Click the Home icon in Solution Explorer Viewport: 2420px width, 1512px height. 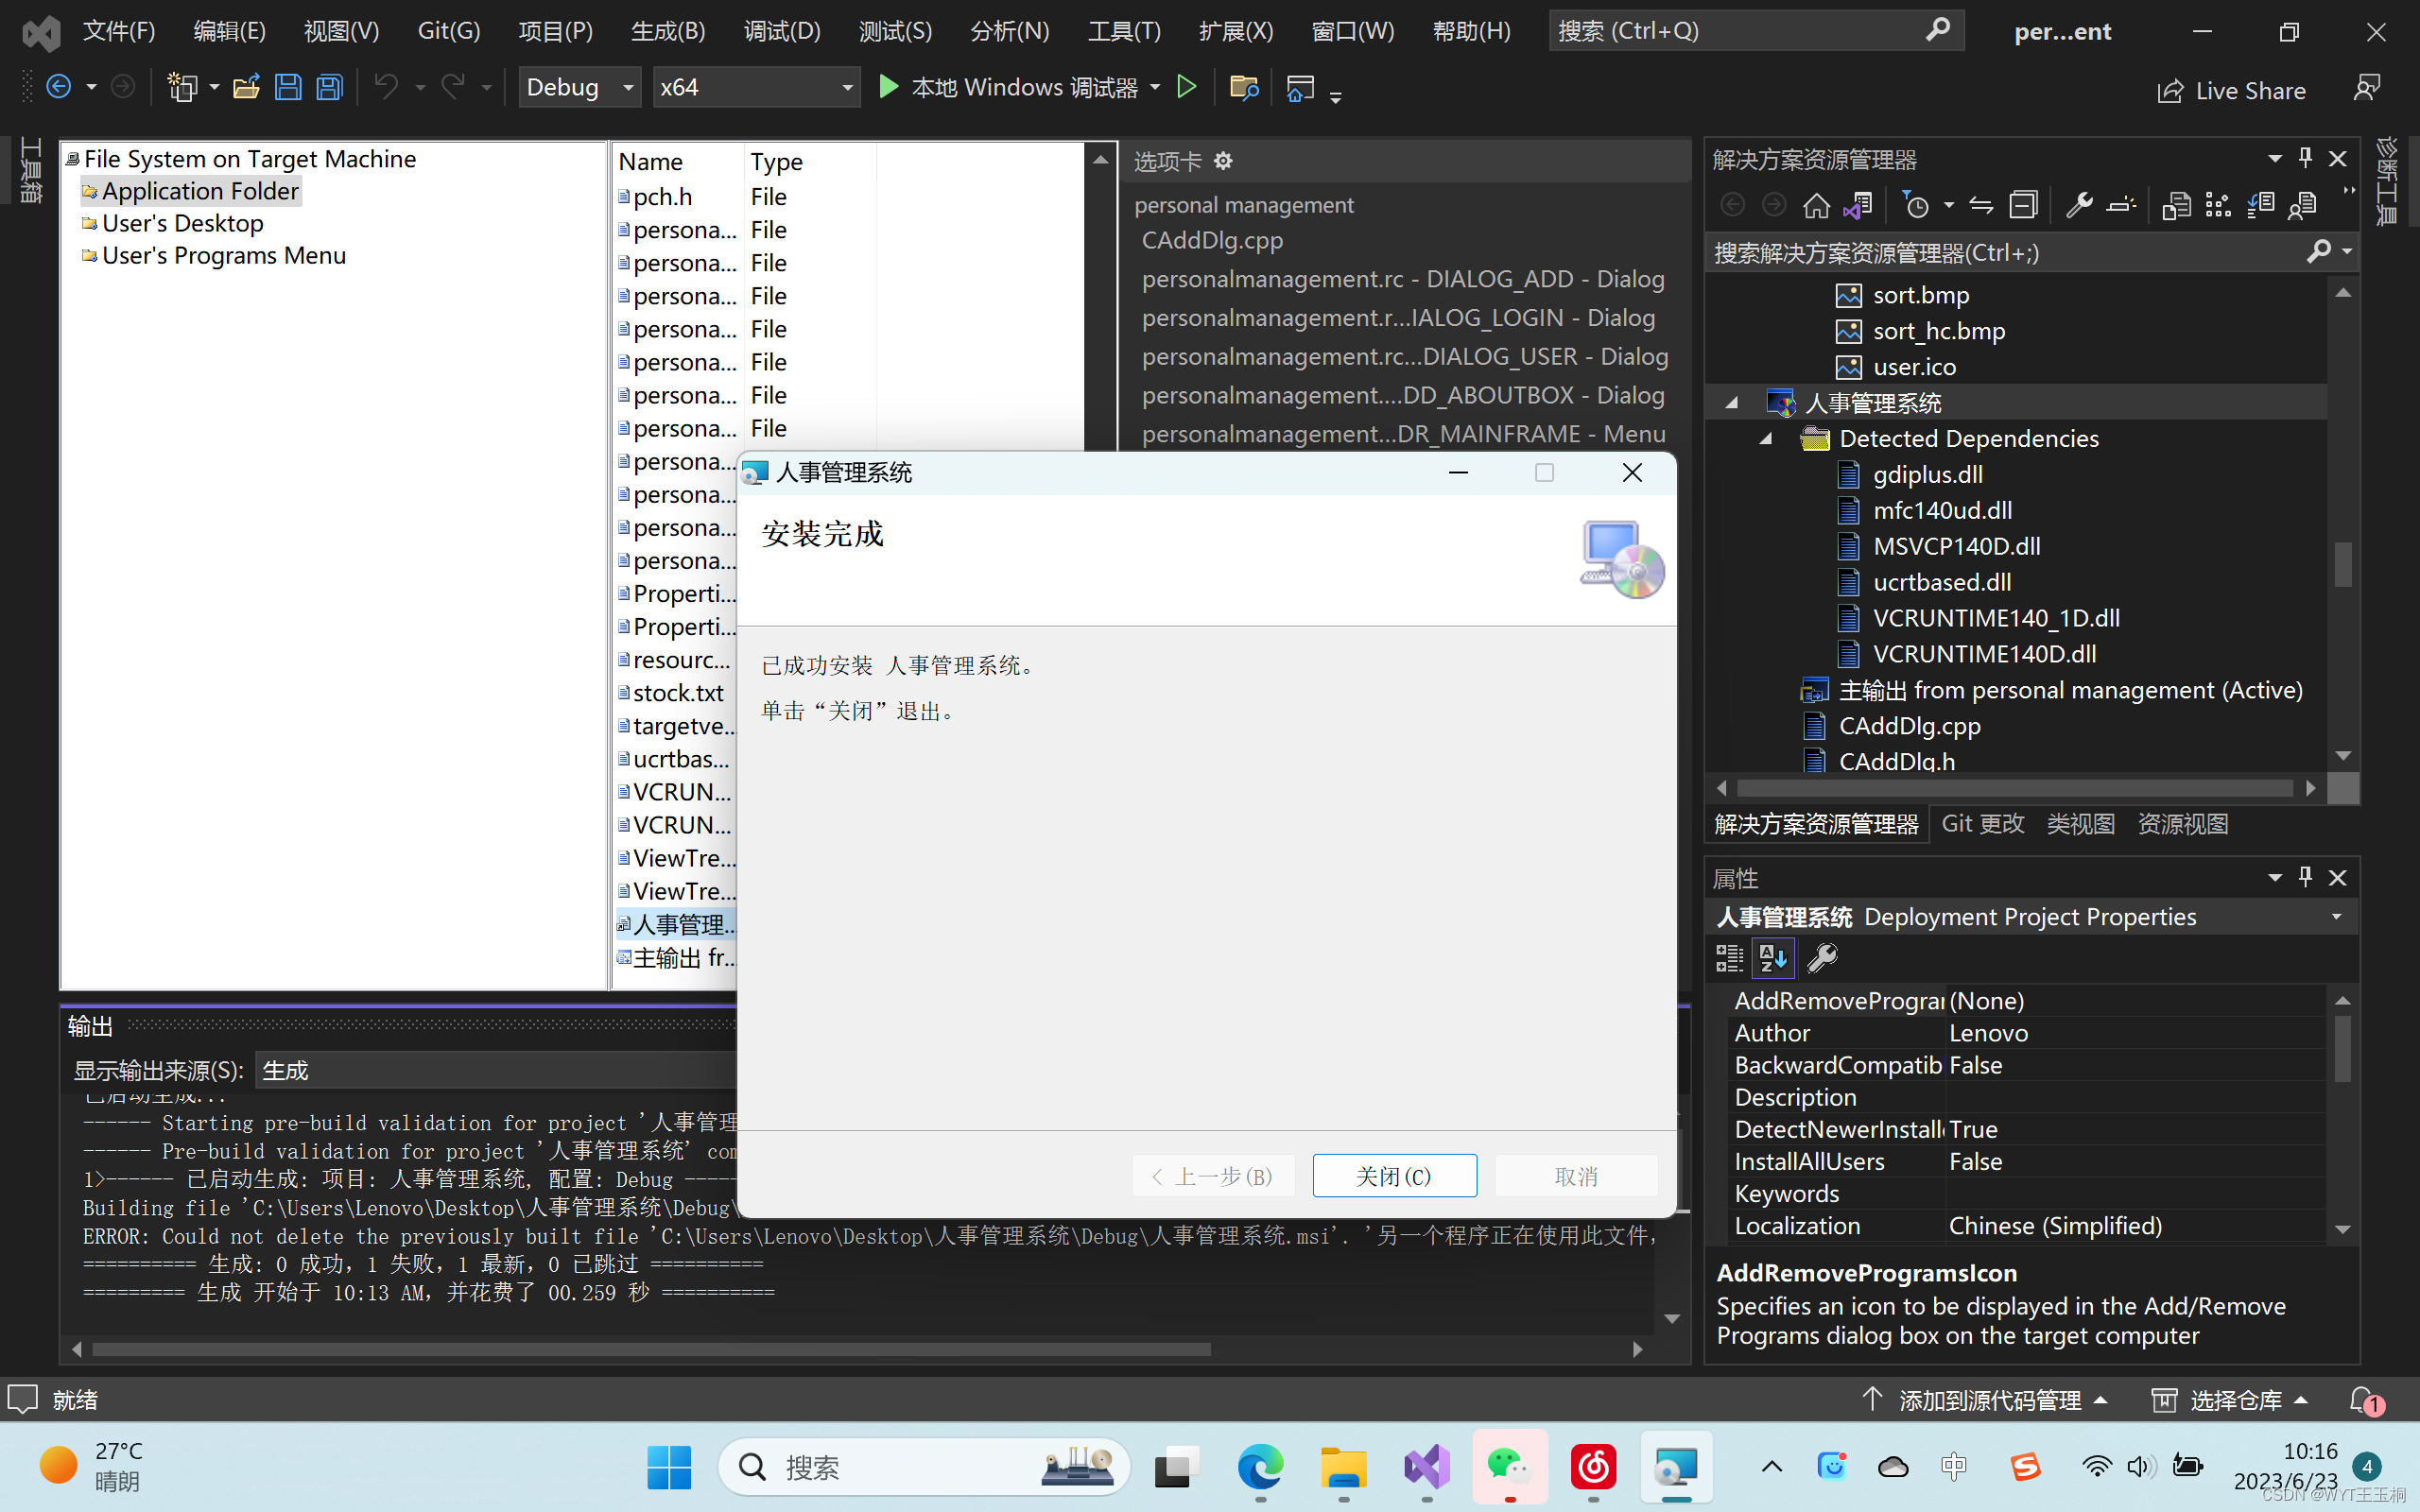[x=1816, y=204]
